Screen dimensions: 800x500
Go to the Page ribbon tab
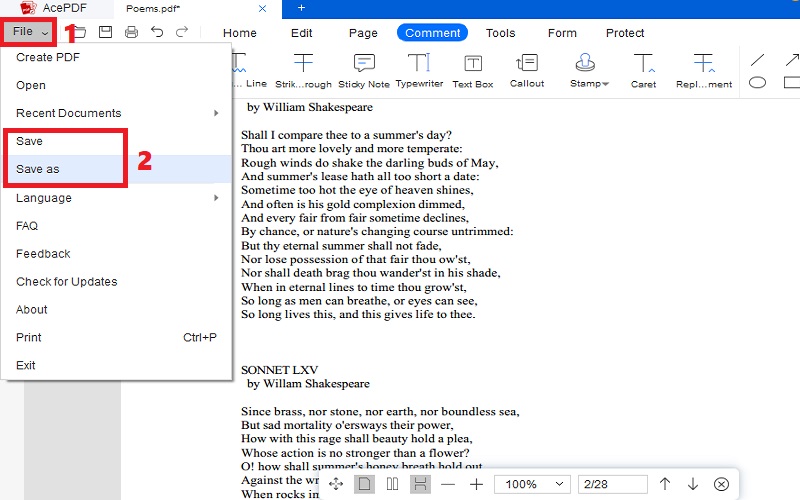point(363,33)
